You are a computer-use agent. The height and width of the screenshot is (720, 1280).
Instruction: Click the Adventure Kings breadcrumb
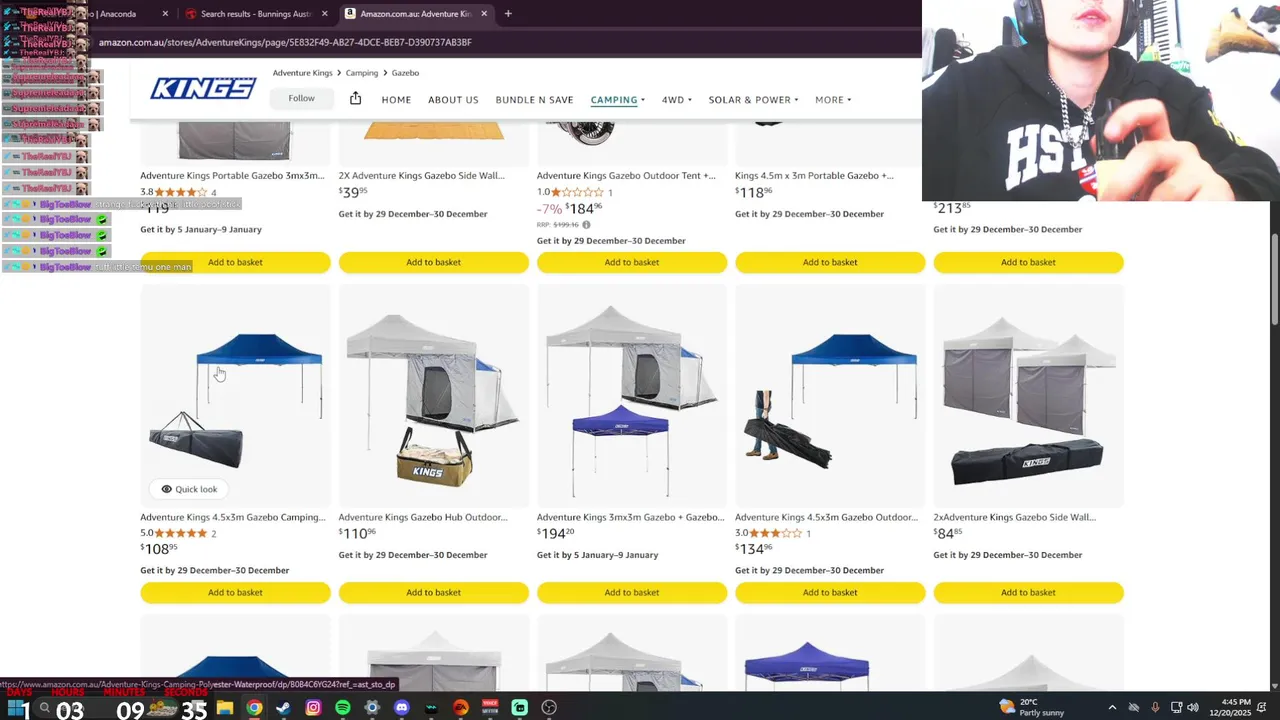click(x=302, y=73)
